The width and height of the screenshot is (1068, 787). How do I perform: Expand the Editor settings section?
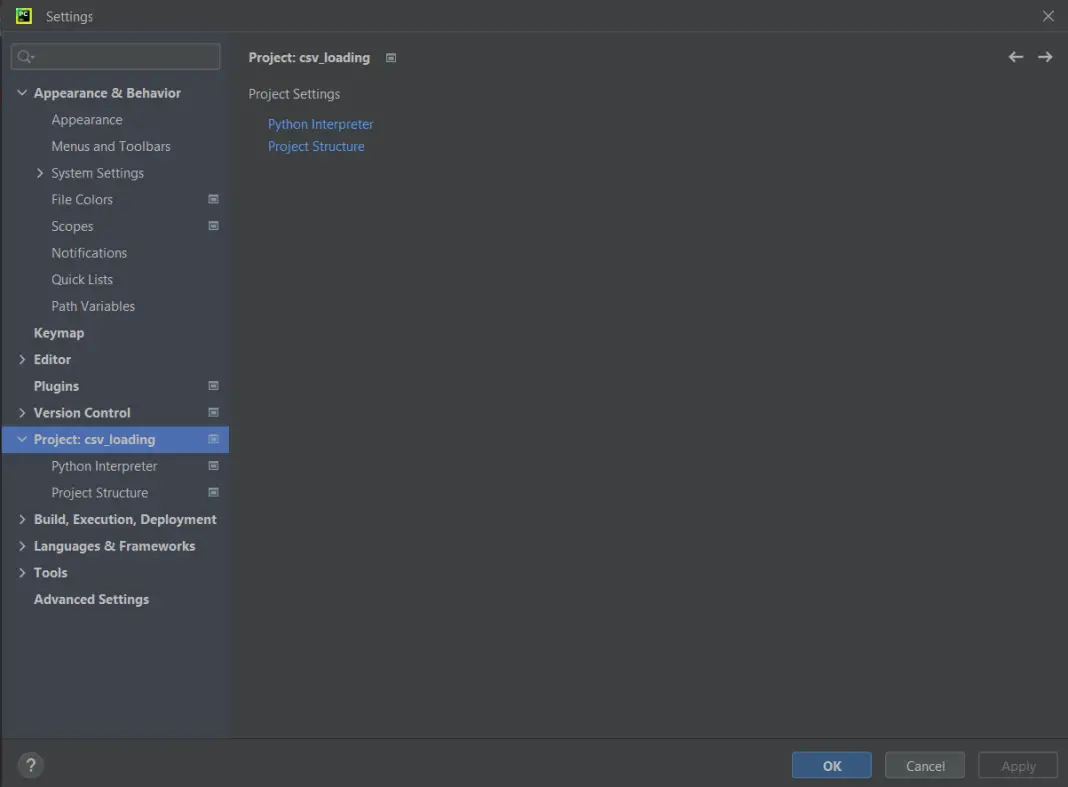click(22, 359)
